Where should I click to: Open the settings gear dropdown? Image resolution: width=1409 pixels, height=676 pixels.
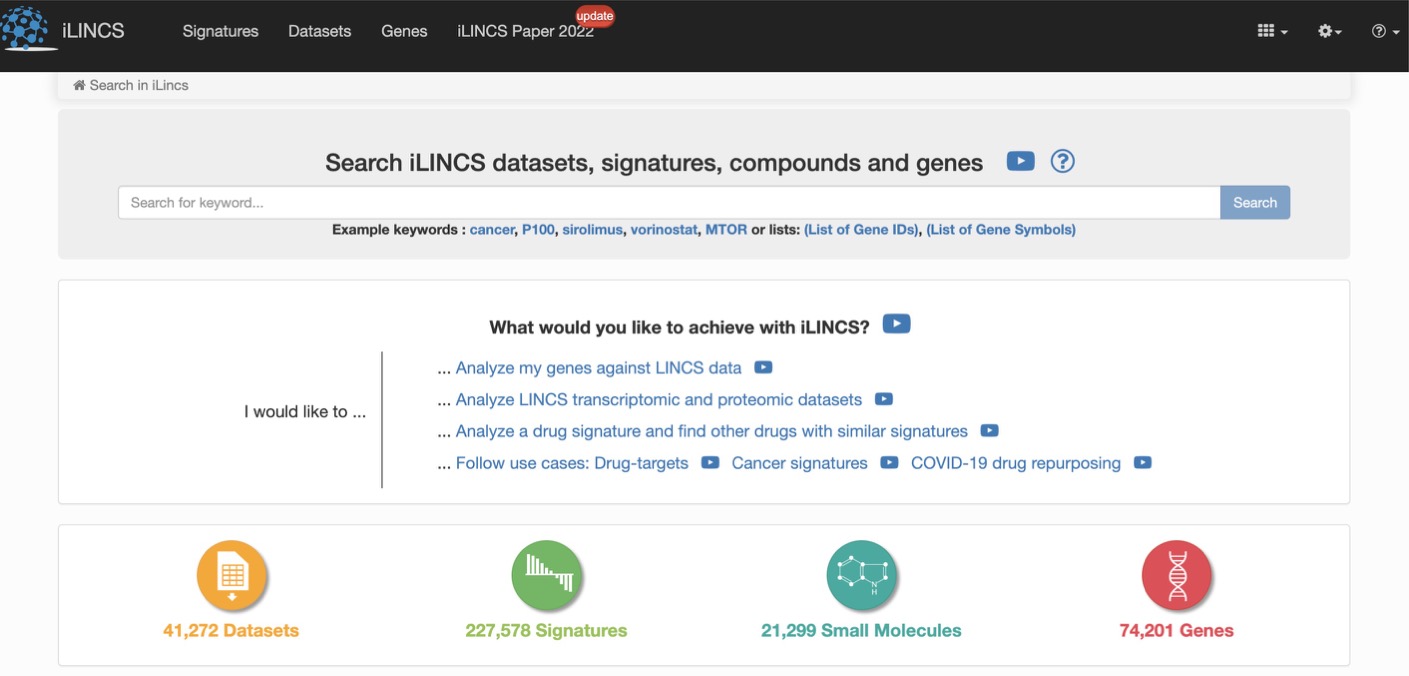pos(1329,31)
